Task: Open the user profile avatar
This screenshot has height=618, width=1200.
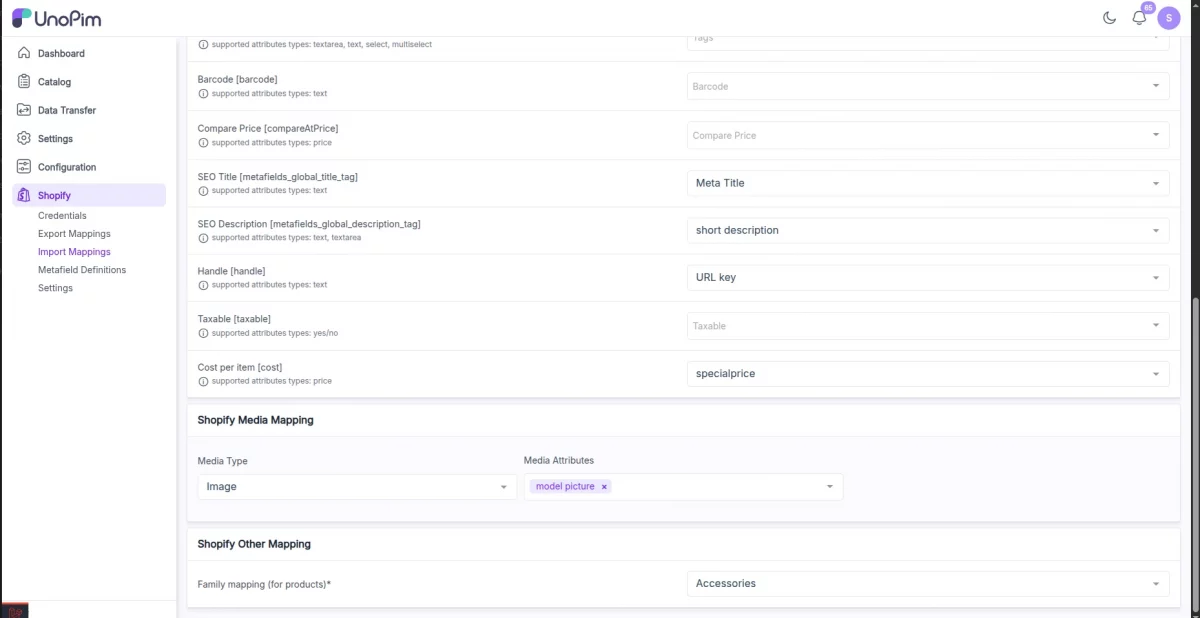Action: (1168, 18)
